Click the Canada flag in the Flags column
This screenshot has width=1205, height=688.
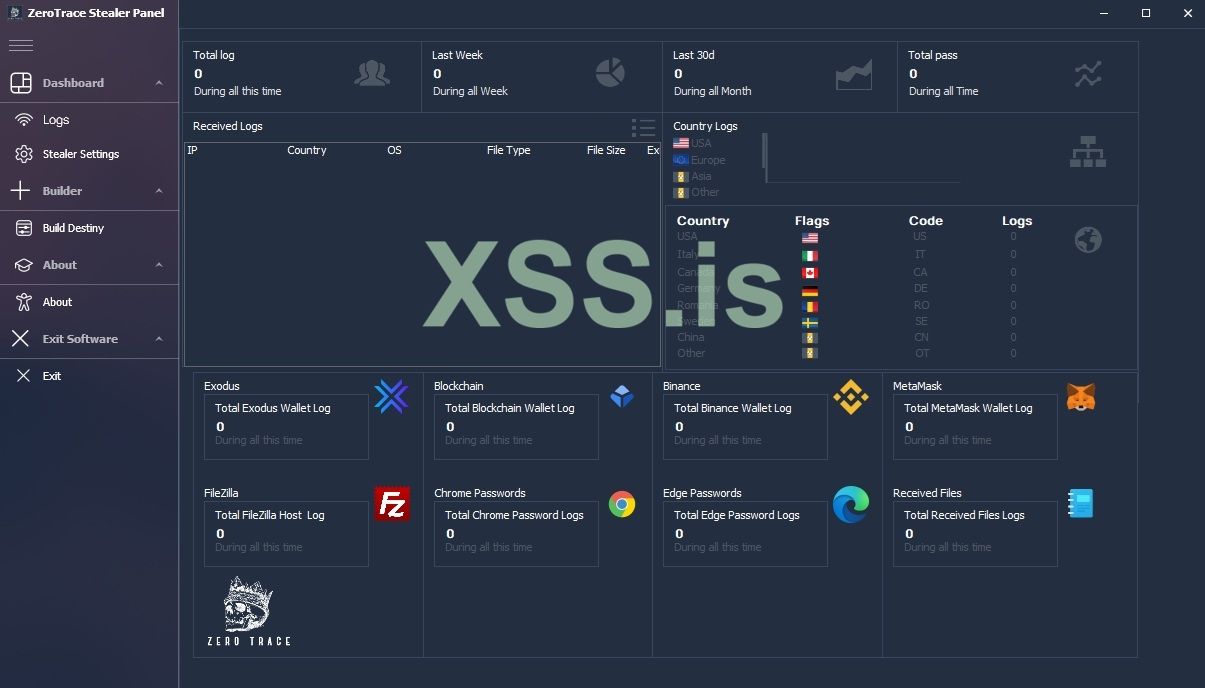coord(810,272)
